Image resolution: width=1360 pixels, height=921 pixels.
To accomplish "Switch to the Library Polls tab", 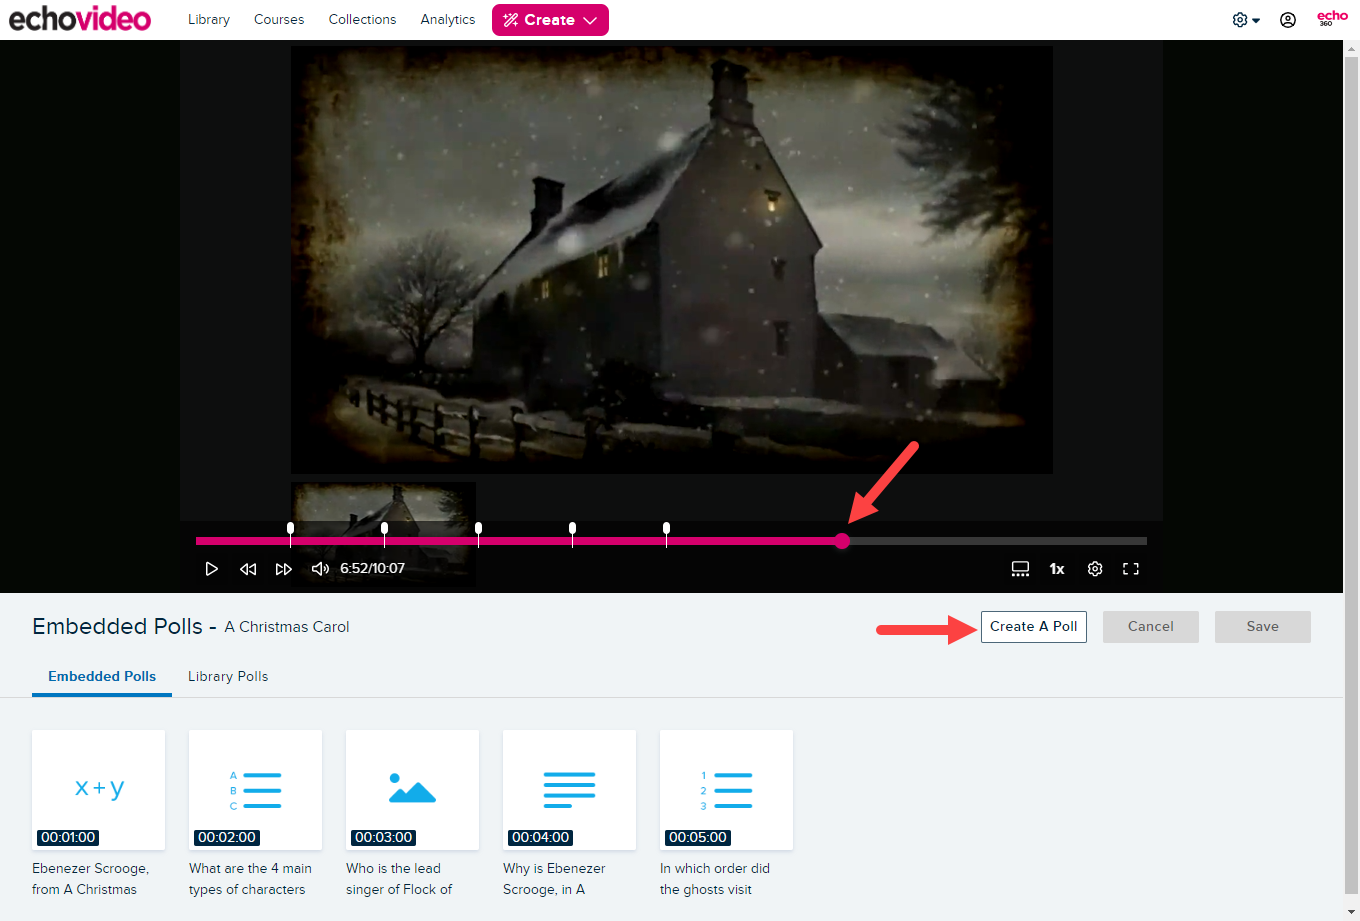I will [228, 677].
